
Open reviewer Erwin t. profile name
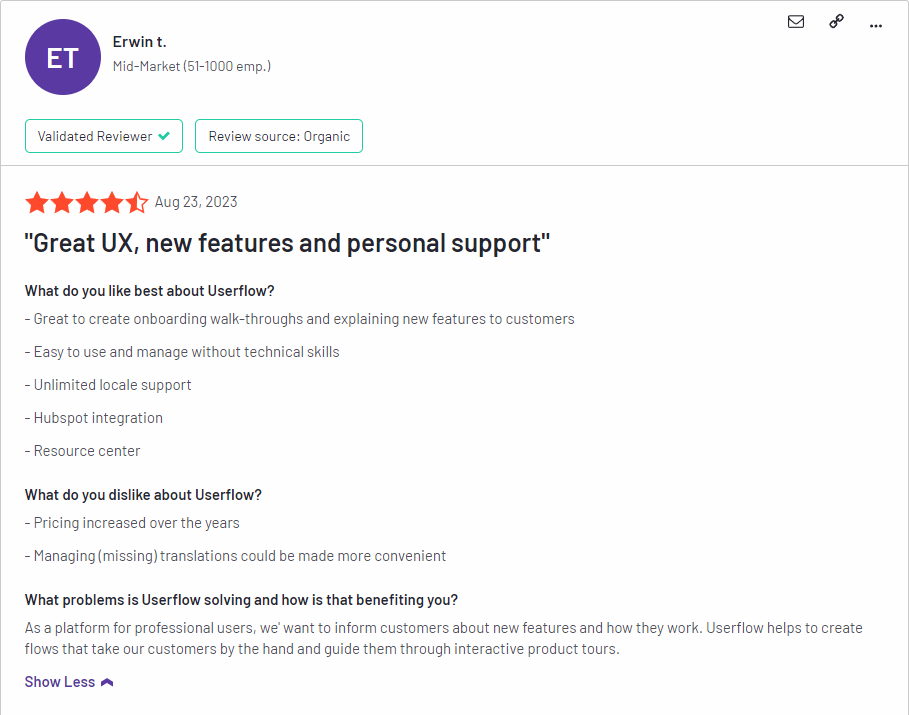click(139, 42)
